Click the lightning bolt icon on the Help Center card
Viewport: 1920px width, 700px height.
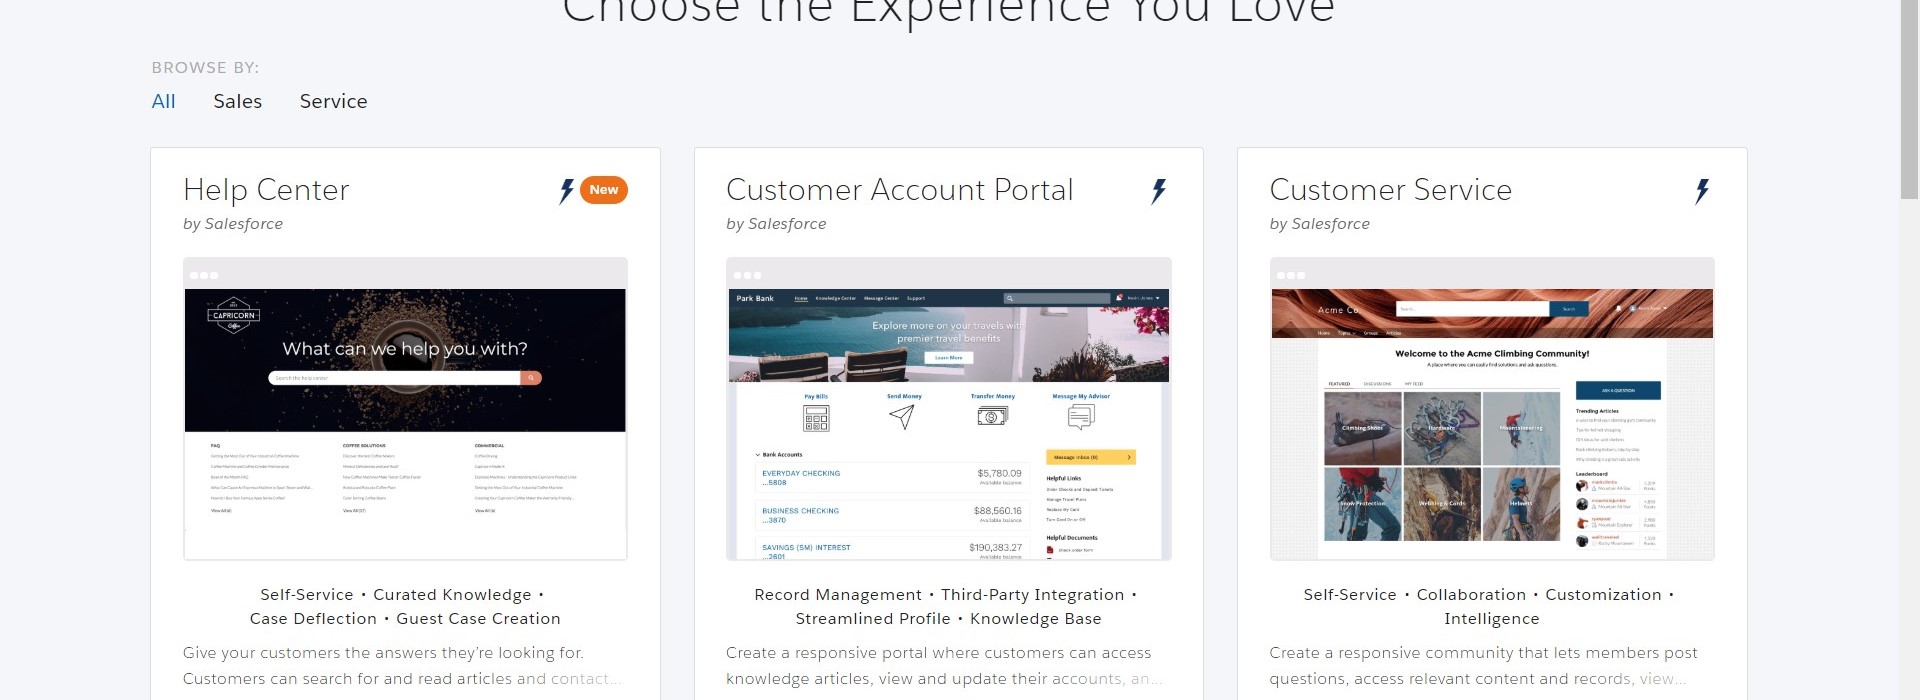pyautogui.click(x=566, y=189)
